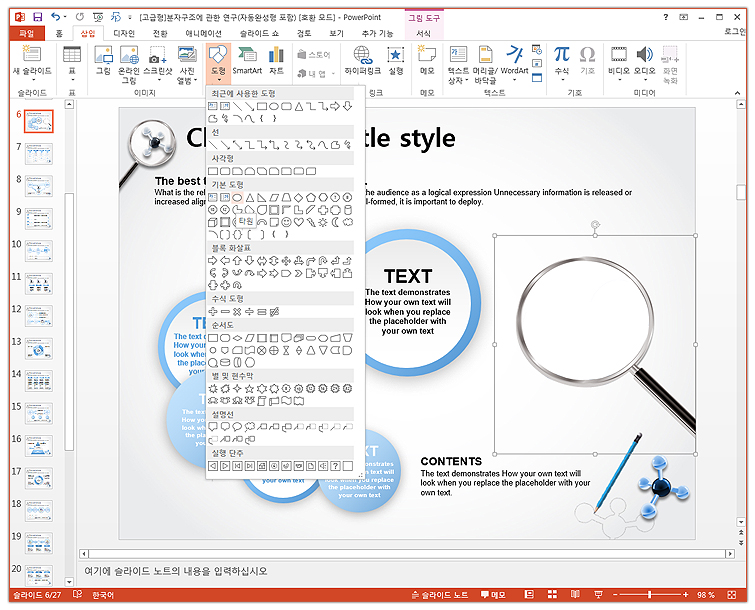This screenshot has height=610, width=755.
Task: Pick the four-way quad arrow shape
Action: point(286,260)
